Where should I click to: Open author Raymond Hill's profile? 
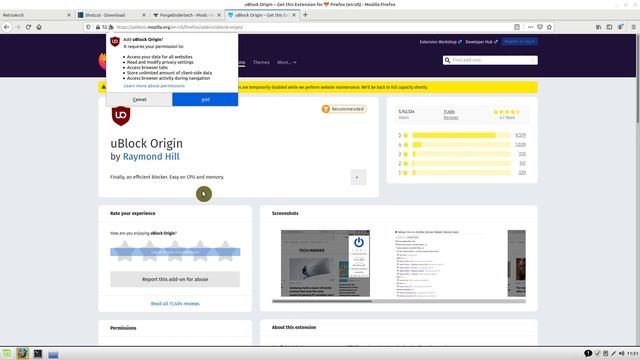(x=151, y=156)
